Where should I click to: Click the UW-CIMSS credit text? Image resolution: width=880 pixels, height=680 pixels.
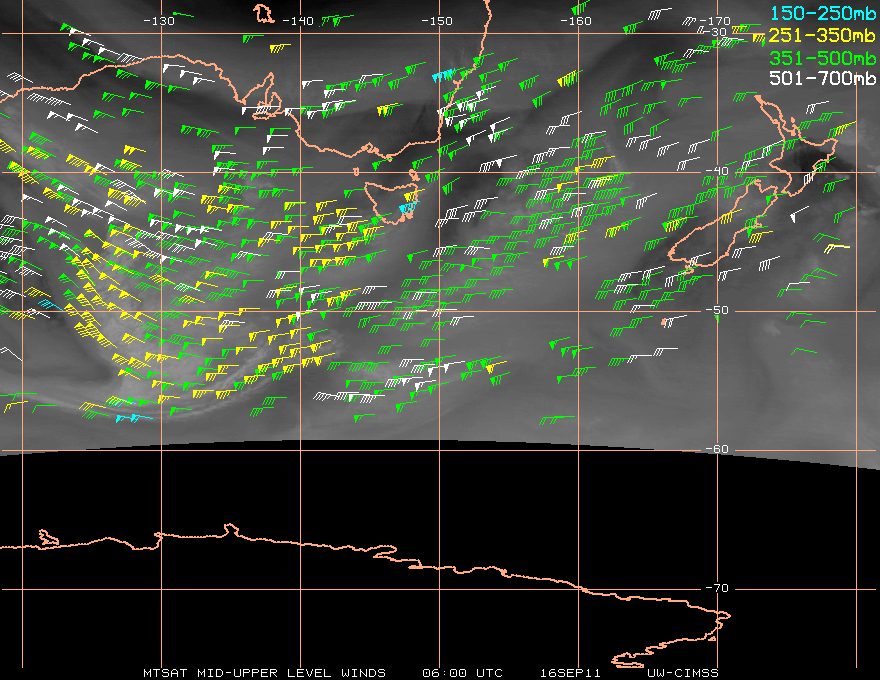click(x=682, y=673)
